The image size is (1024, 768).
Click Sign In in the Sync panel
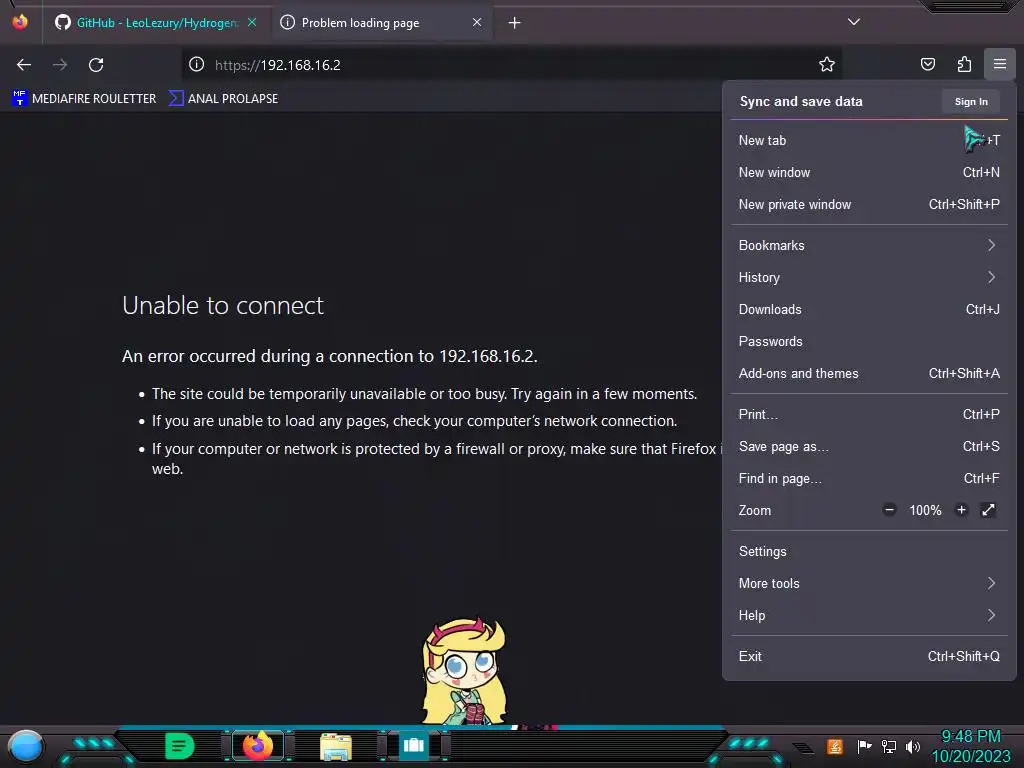(x=971, y=102)
